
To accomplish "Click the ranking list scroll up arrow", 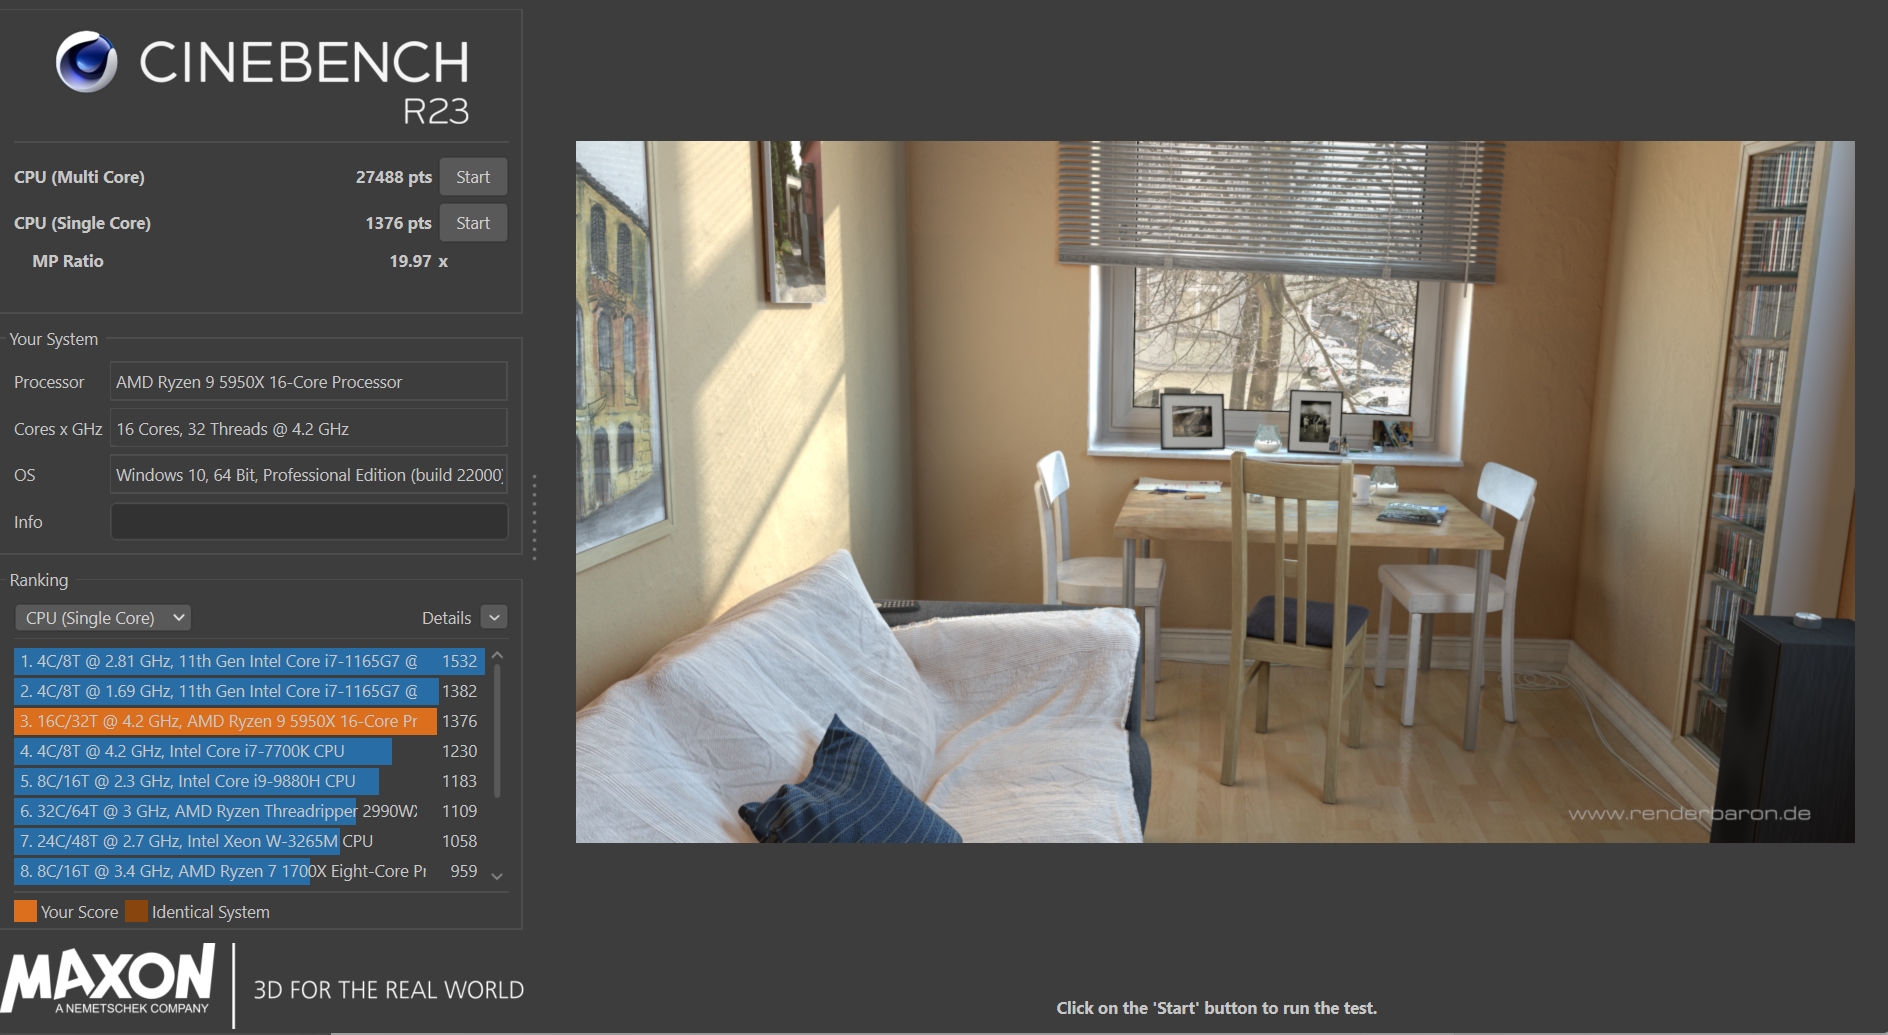I will pos(497,656).
